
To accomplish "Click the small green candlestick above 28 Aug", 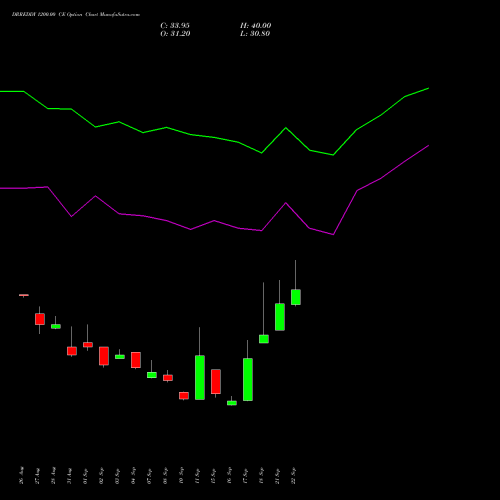I will 56,326.
